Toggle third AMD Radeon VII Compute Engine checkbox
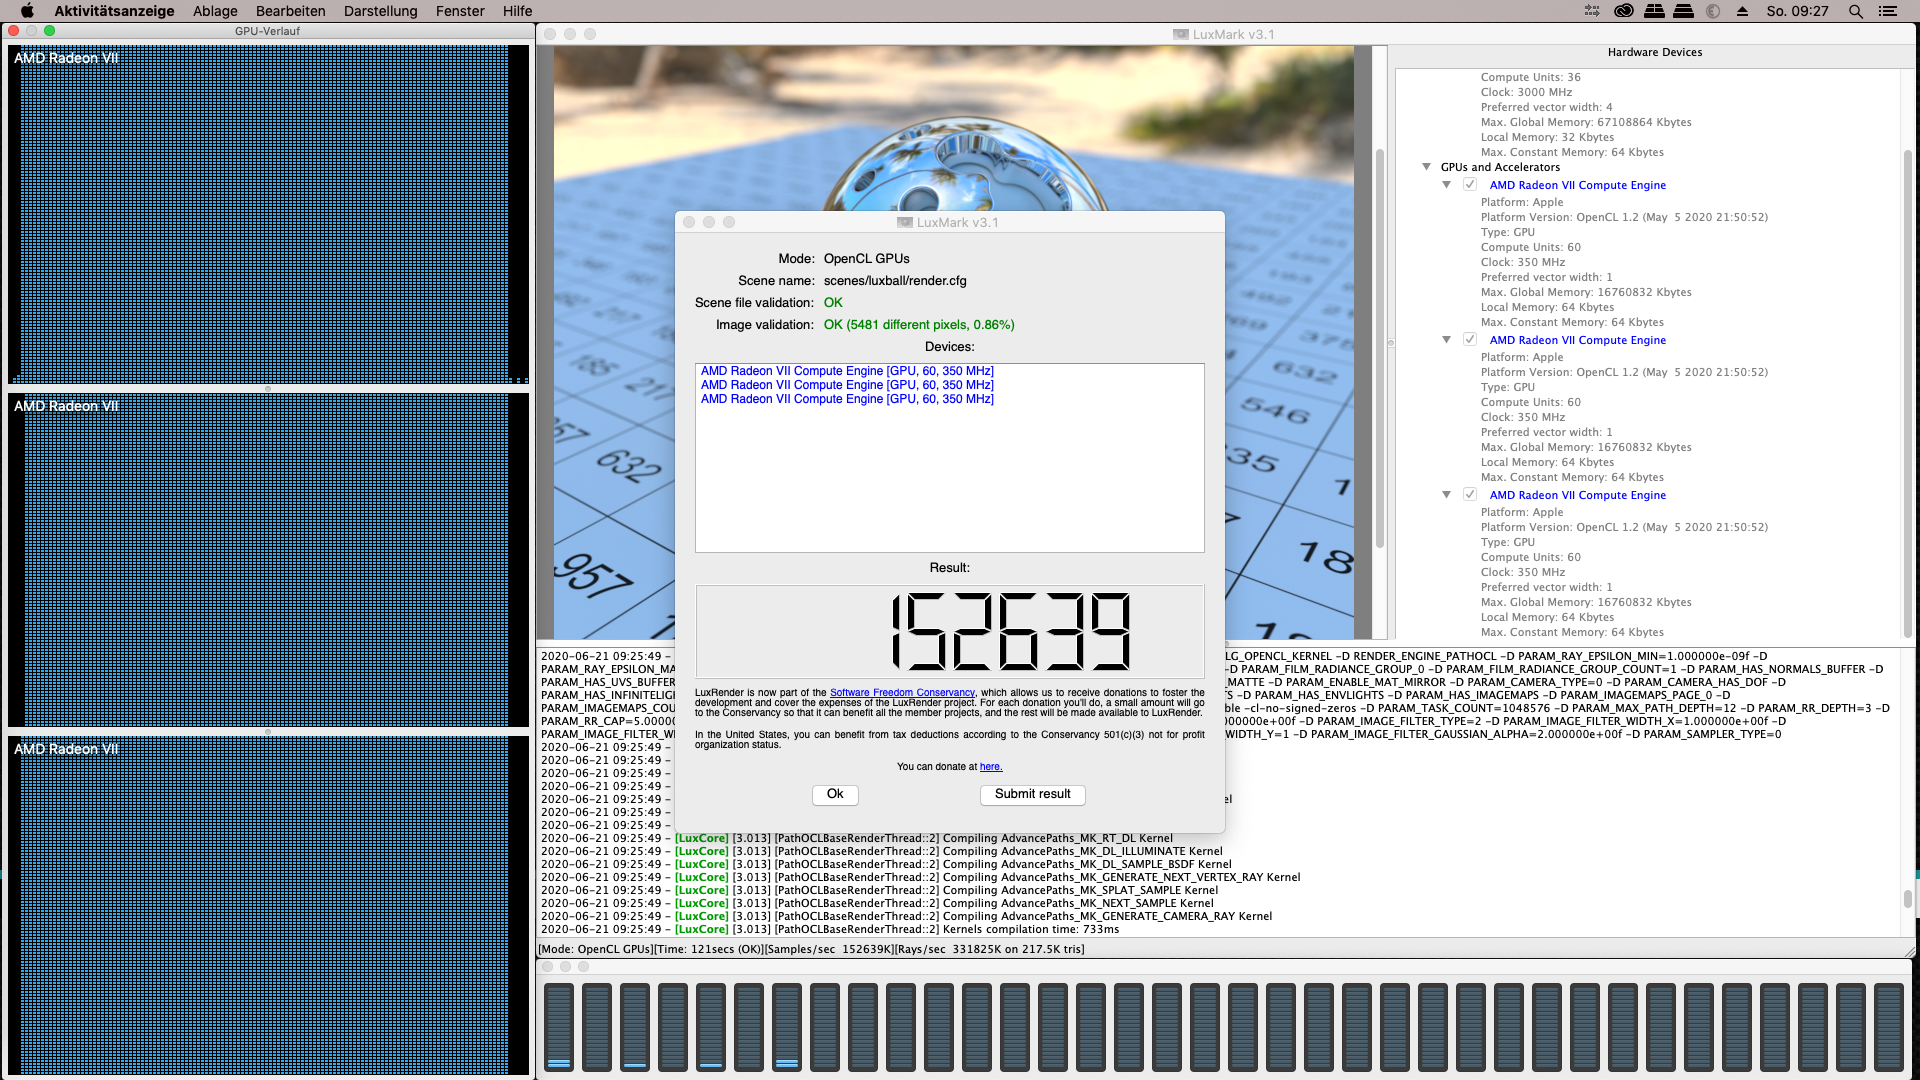Image resolution: width=1920 pixels, height=1080 pixels. click(x=1469, y=495)
